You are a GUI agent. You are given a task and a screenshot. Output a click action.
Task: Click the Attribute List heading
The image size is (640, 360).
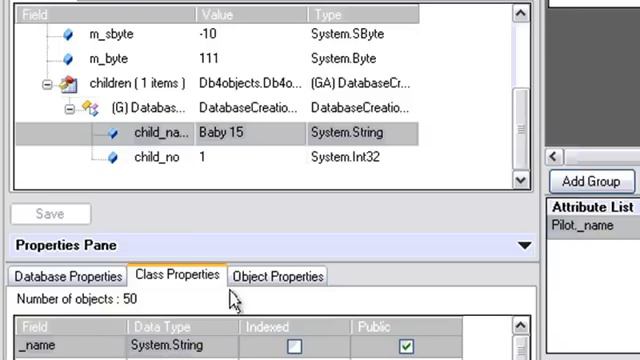(593, 207)
